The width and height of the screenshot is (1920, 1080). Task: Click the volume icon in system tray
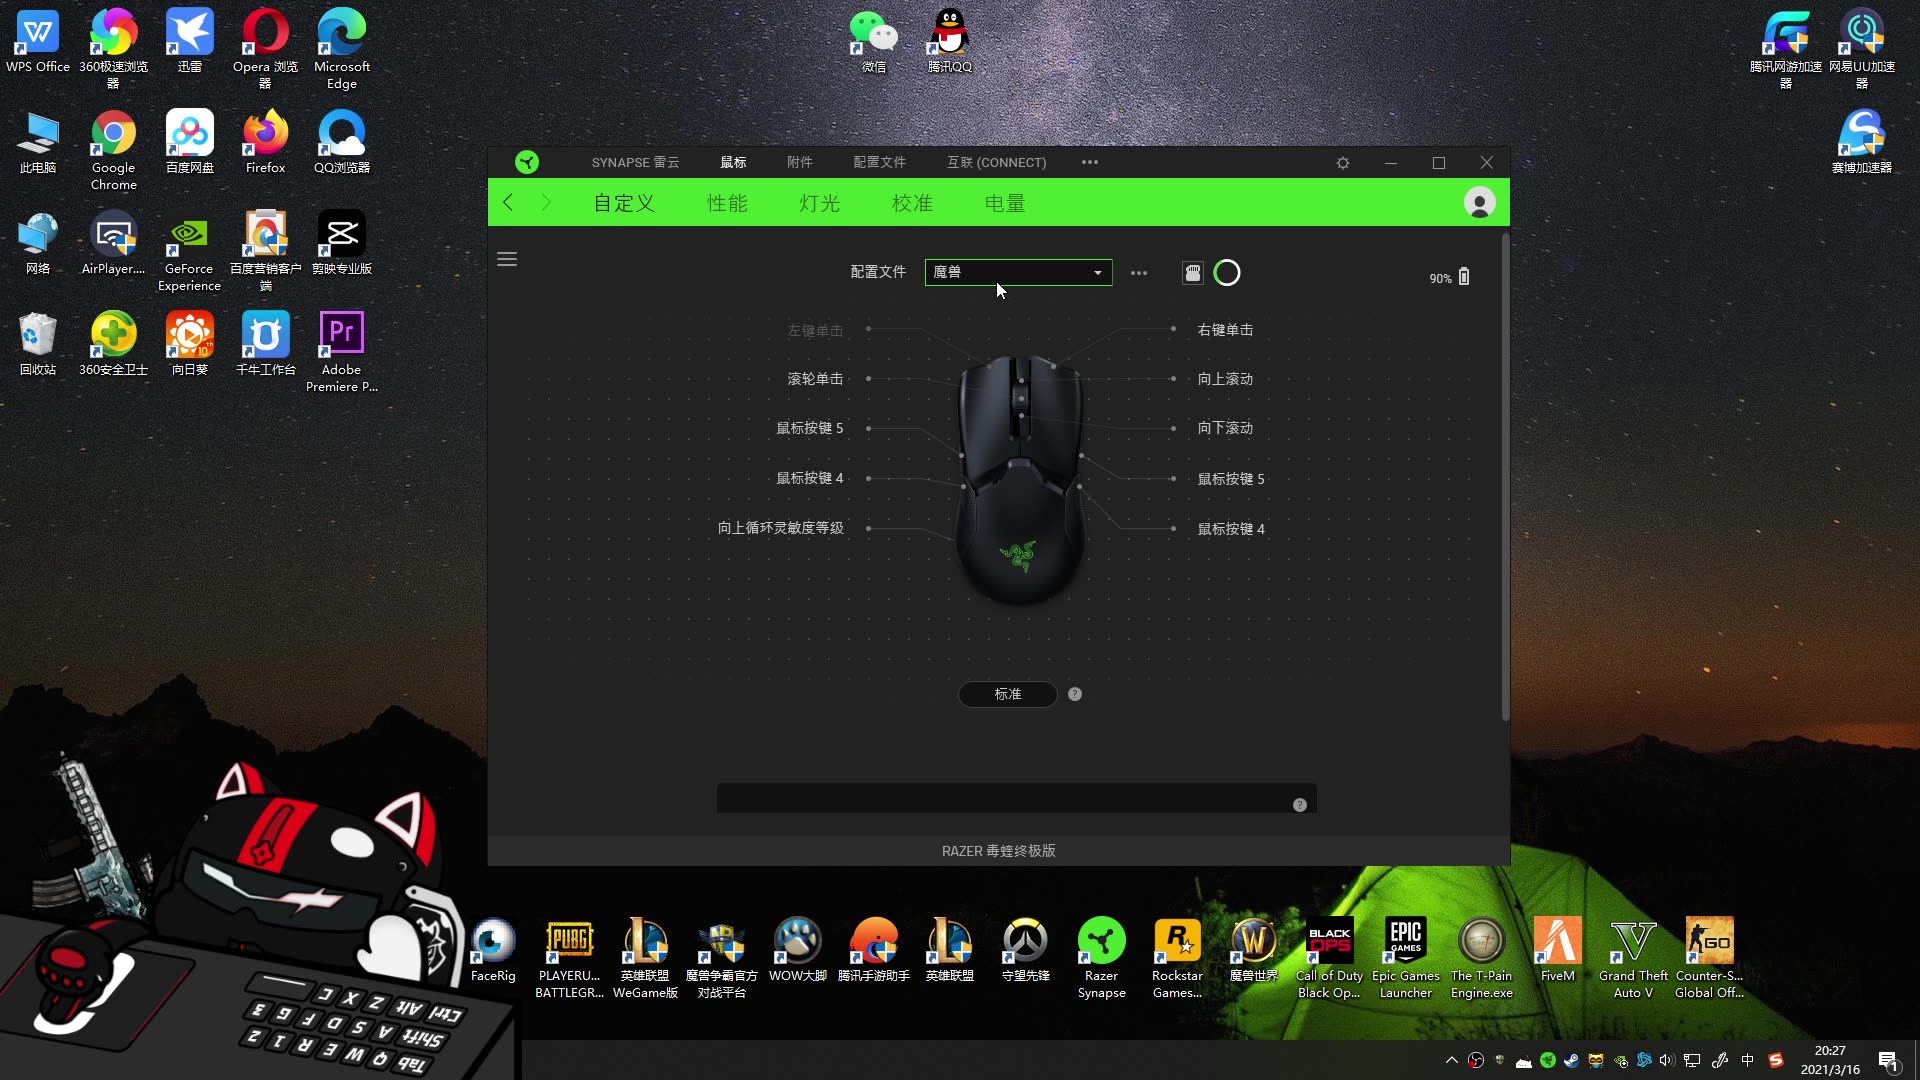[x=1667, y=1060]
